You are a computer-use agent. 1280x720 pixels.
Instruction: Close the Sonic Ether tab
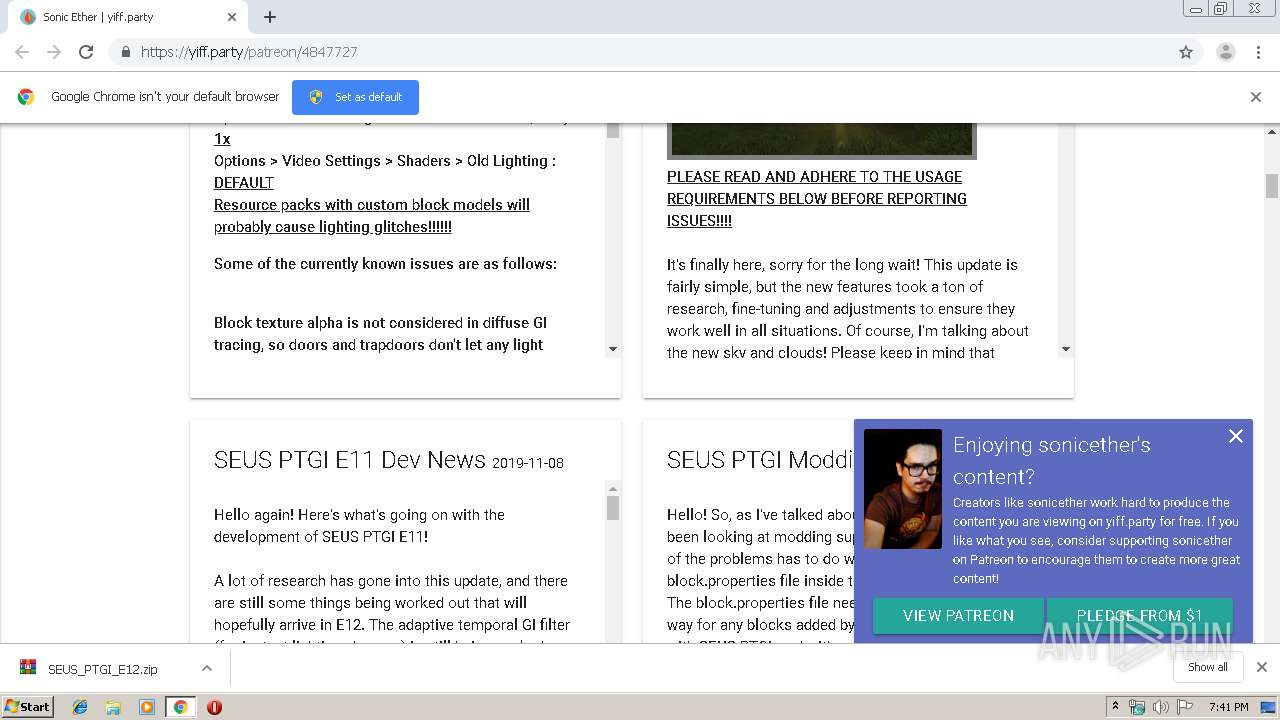(x=232, y=17)
